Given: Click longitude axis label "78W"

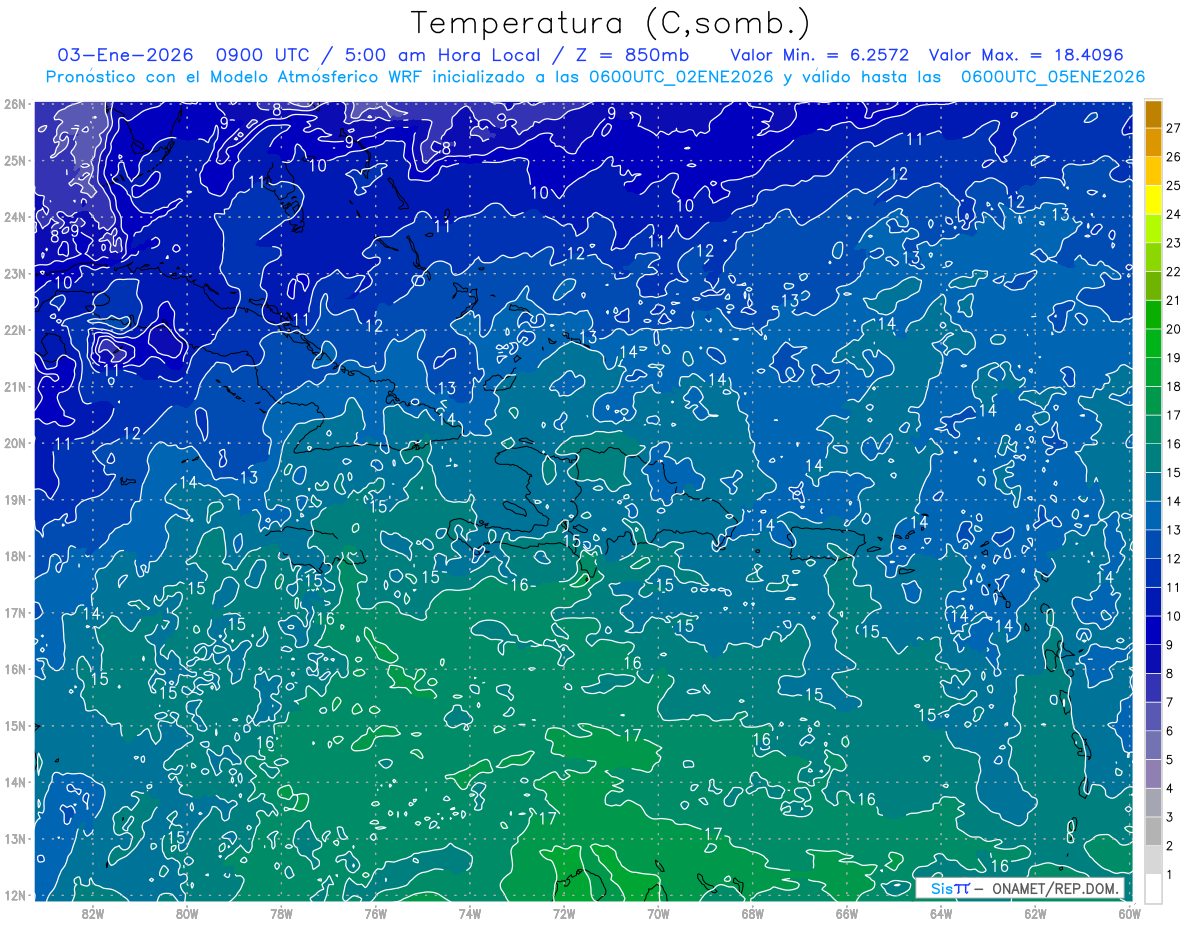Looking at the screenshot, I should [281, 913].
